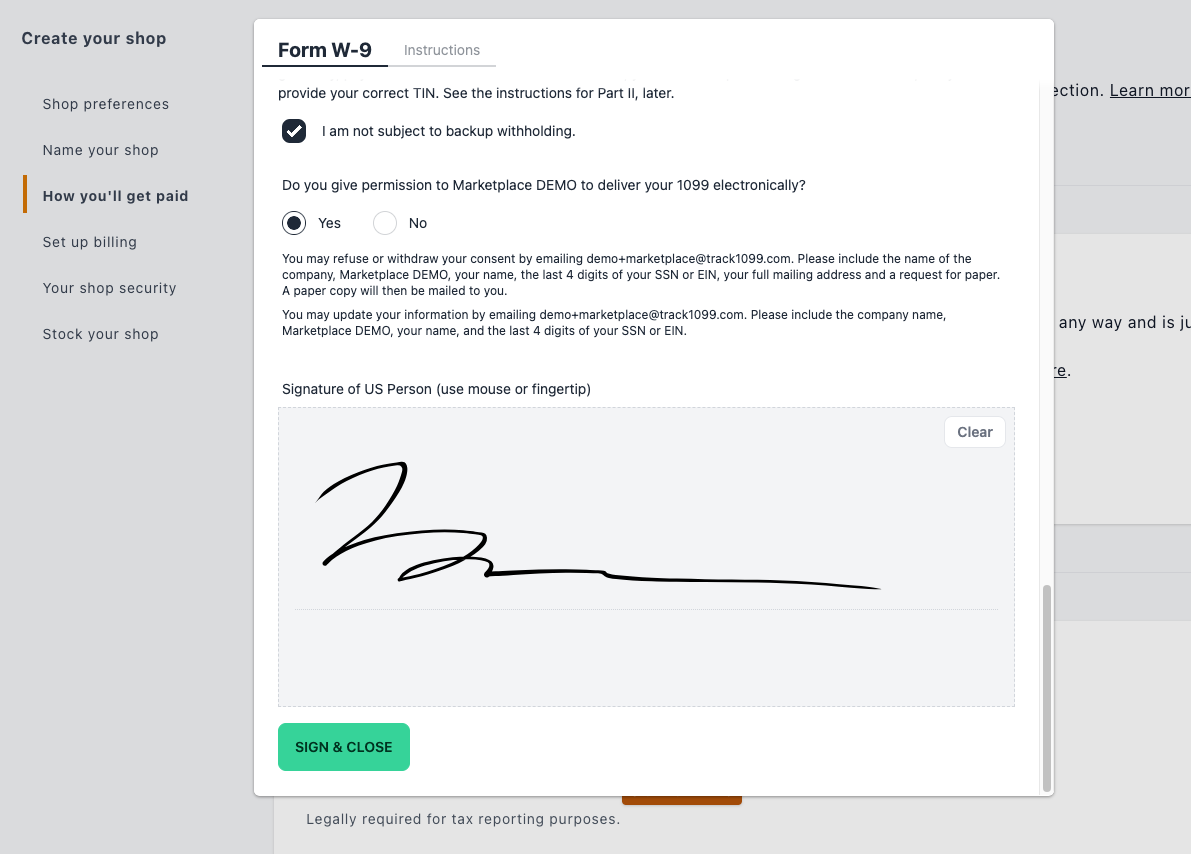Click the SIGN & CLOSE button
This screenshot has height=854, width=1191.
[344, 747]
